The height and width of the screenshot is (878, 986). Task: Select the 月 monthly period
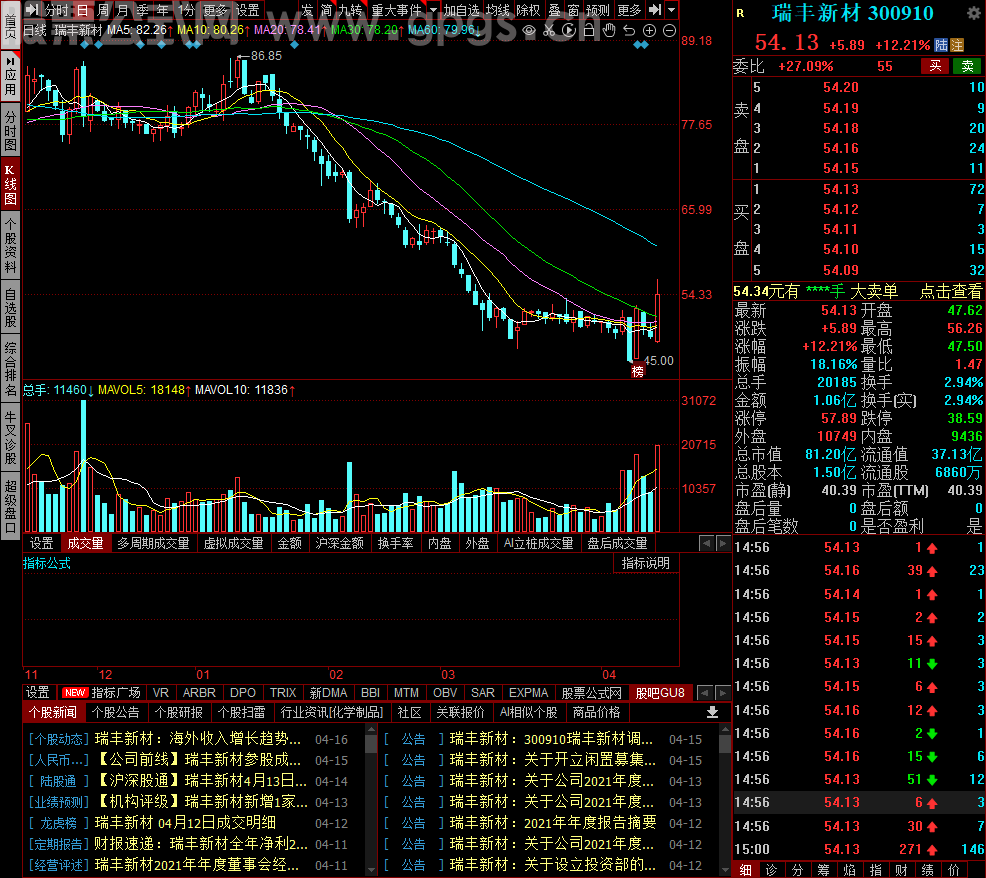point(123,10)
